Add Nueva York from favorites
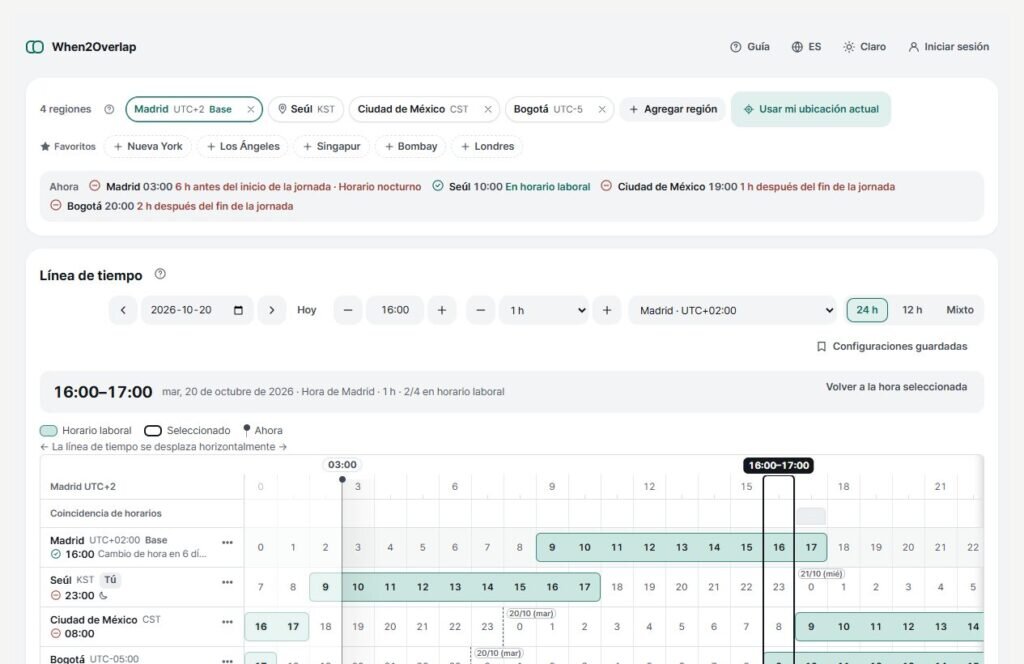 pos(148,146)
